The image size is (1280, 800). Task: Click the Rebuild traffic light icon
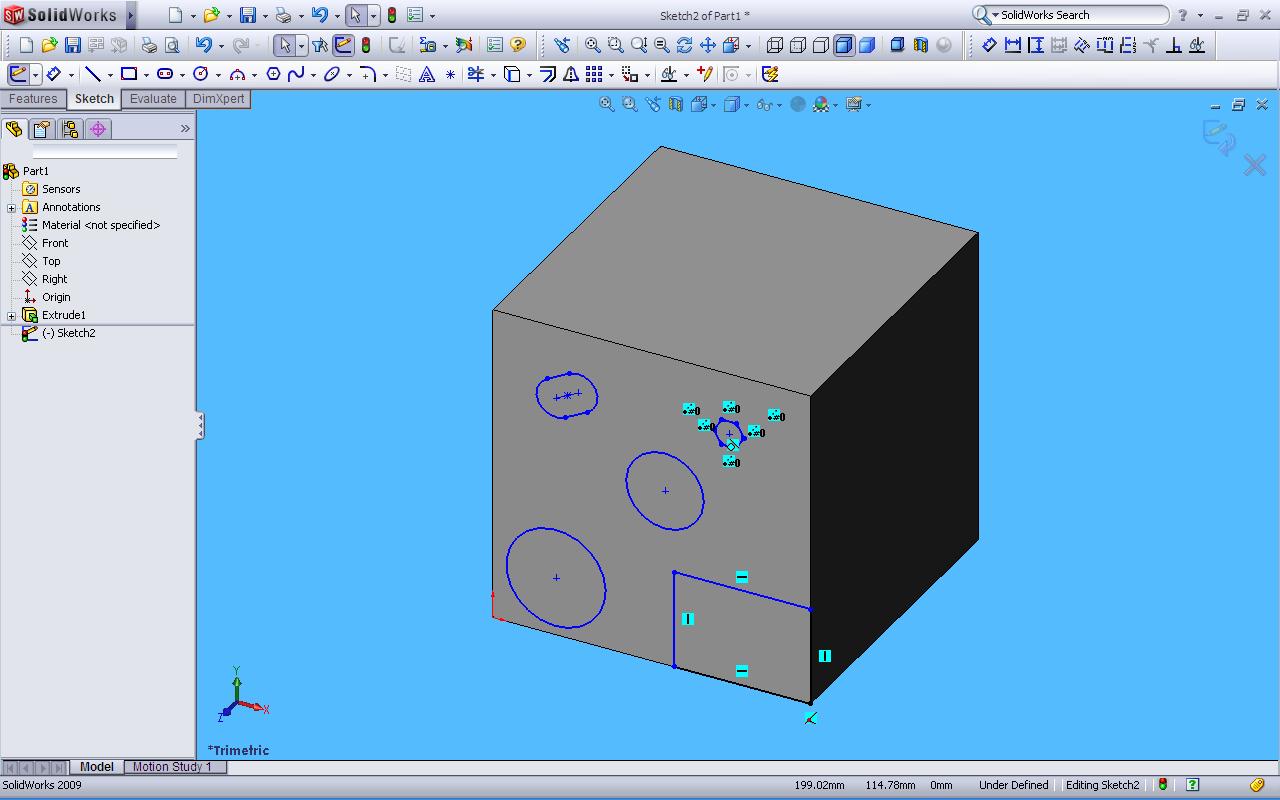(391, 15)
